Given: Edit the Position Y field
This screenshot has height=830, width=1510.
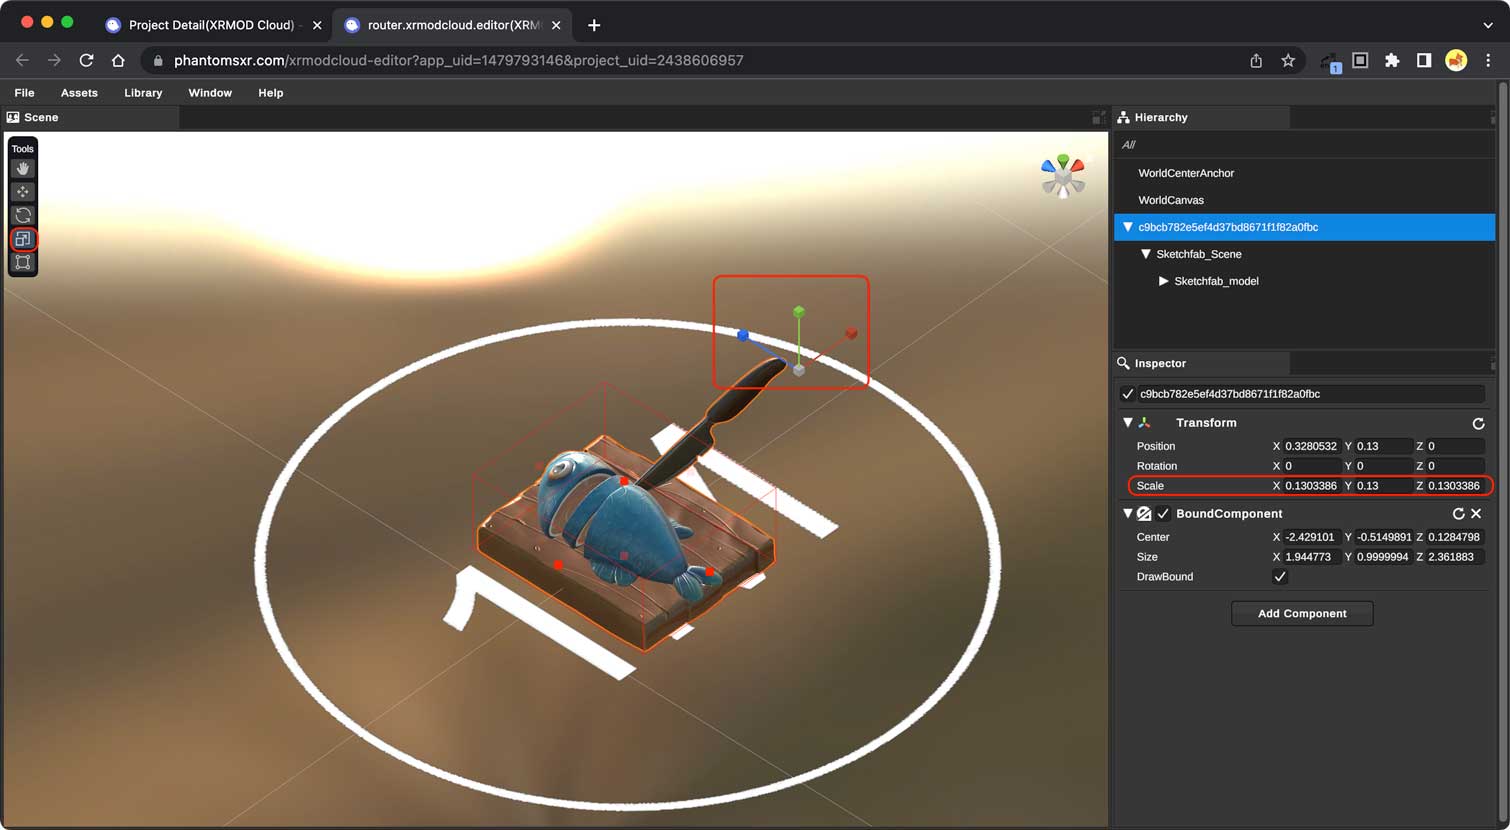Looking at the screenshot, I should pyautogui.click(x=1384, y=446).
